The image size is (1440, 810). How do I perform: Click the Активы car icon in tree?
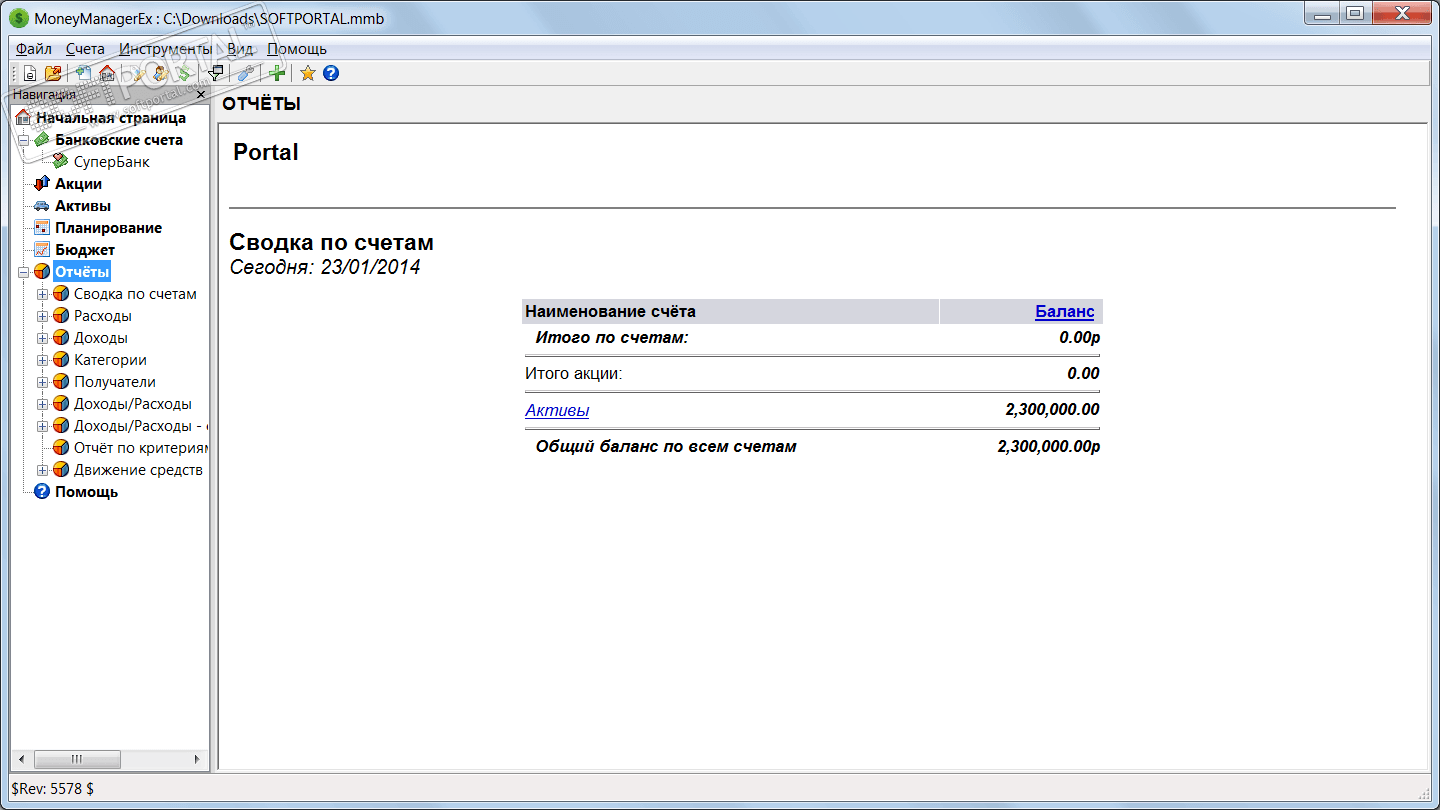coord(42,206)
